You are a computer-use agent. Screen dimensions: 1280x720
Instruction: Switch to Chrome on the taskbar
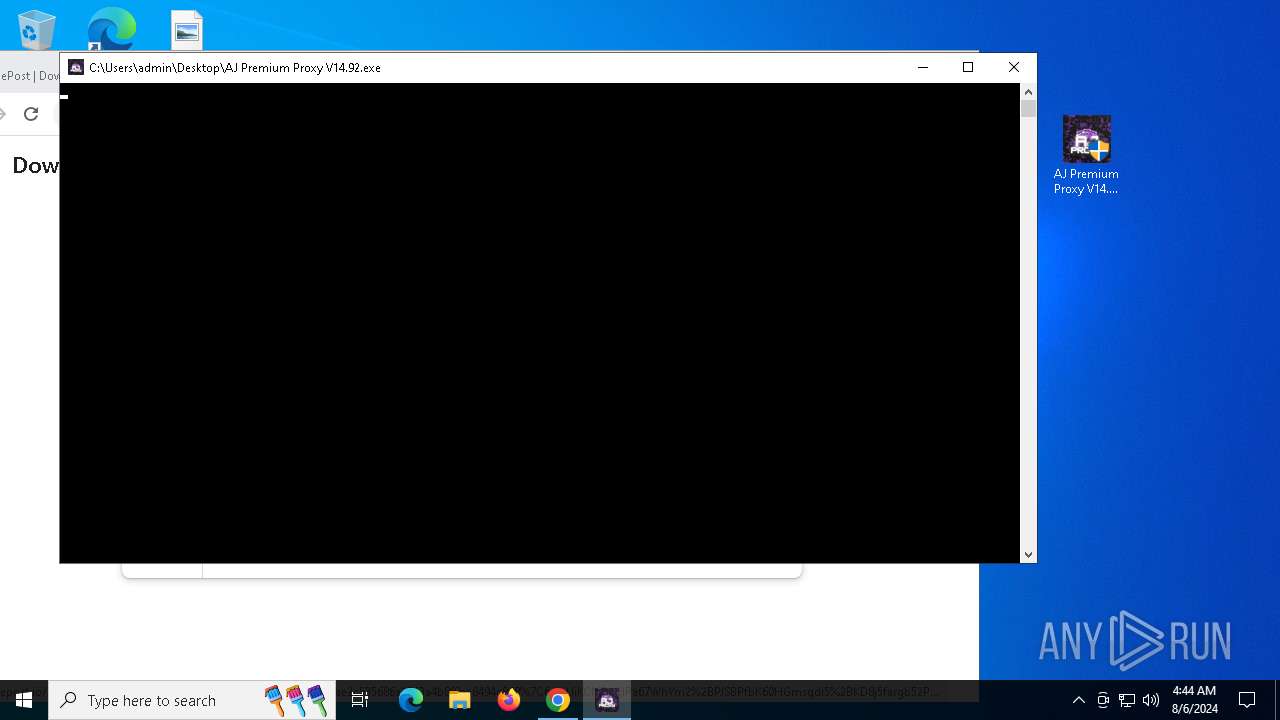[x=558, y=700]
